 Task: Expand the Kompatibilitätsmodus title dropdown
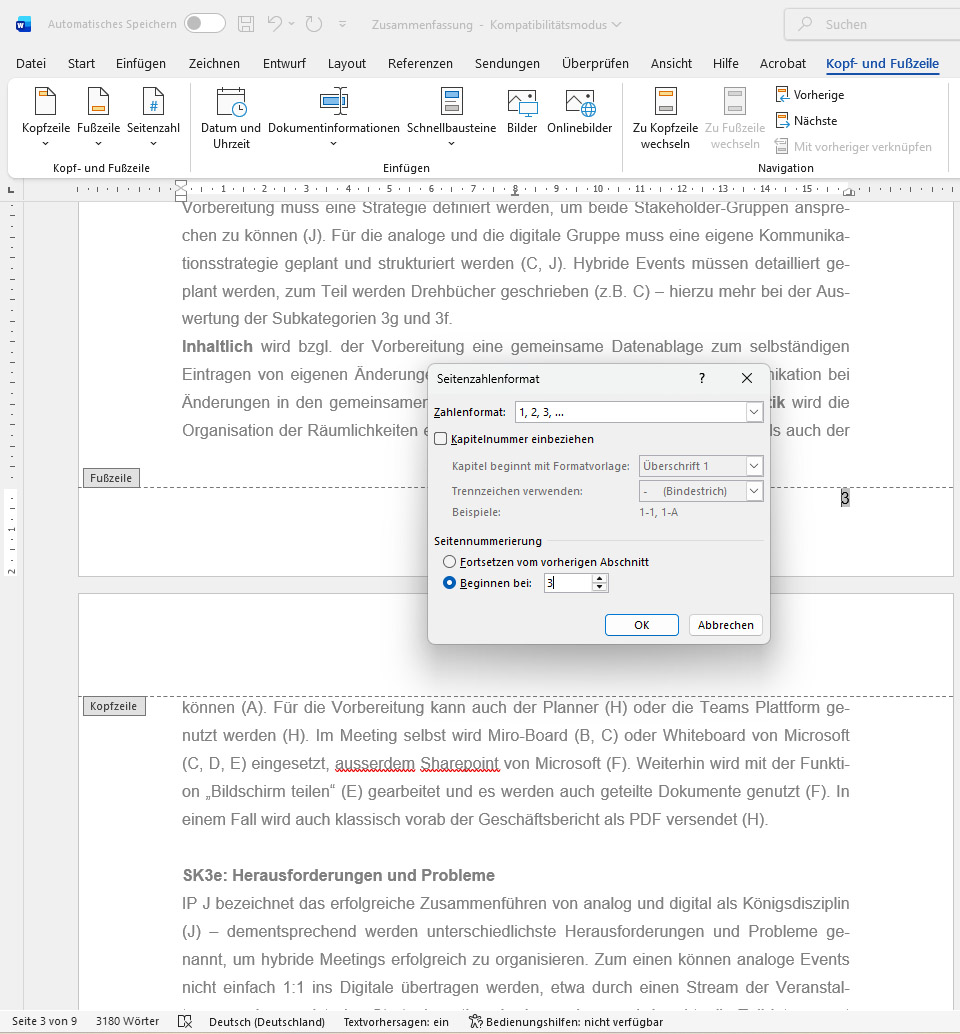[615, 24]
